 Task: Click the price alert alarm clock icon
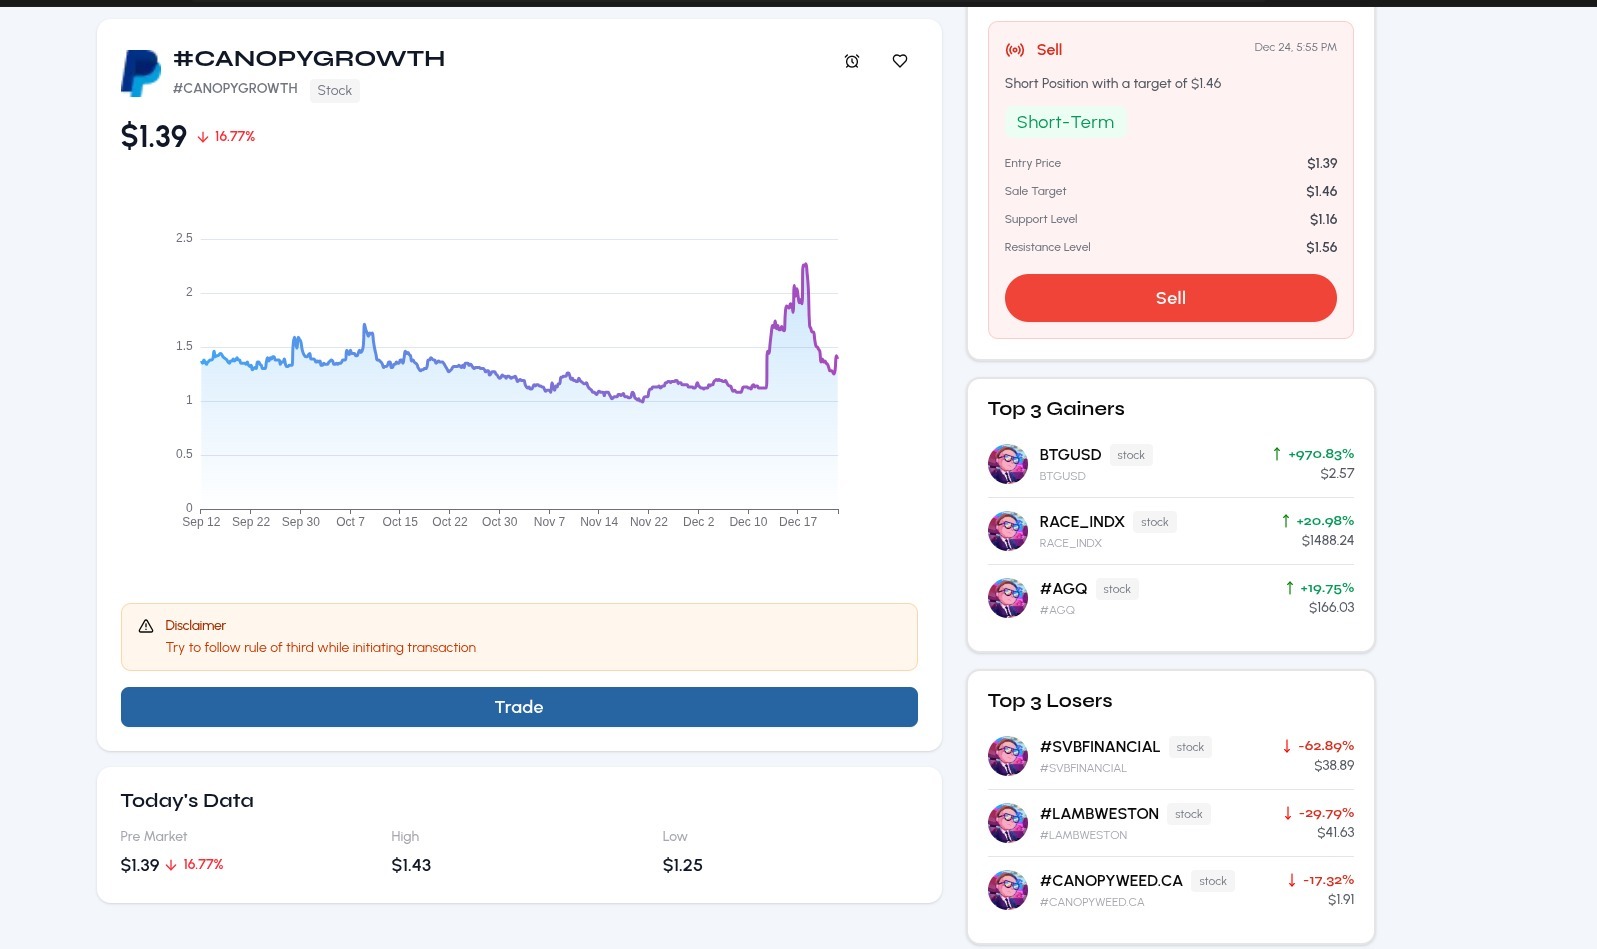click(852, 61)
